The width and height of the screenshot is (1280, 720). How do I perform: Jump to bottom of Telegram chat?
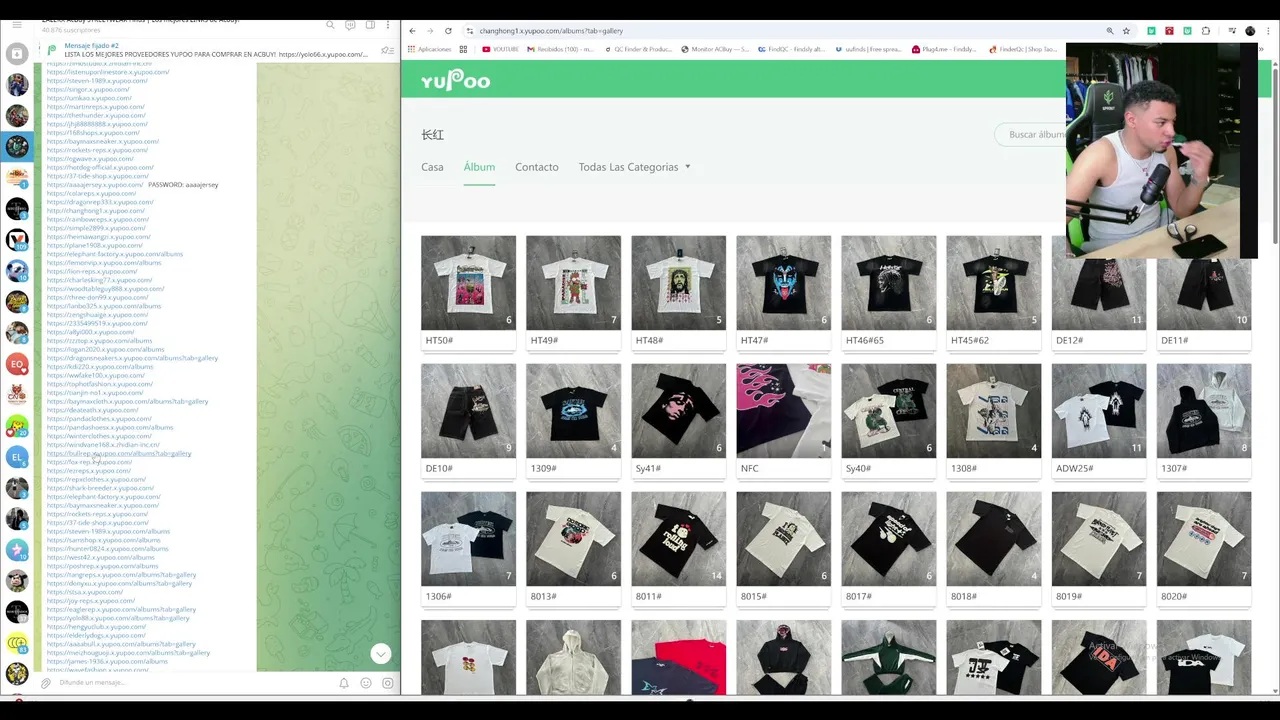pyautogui.click(x=380, y=653)
